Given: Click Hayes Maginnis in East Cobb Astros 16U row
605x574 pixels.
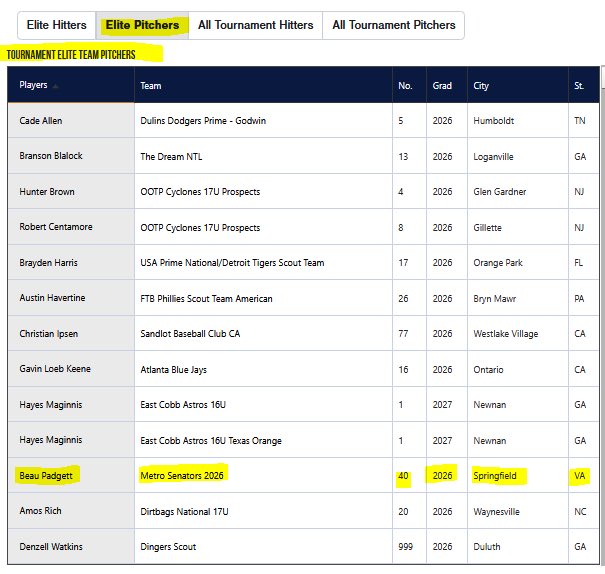Looking at the screenshot, I should pos(51,405).
